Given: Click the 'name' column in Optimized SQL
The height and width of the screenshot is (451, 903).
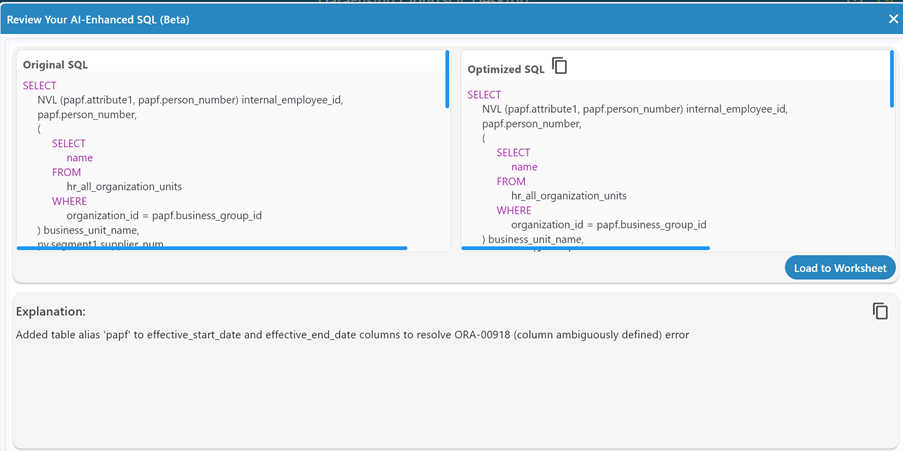Looking at the screenshot, I should click(524, 166).
